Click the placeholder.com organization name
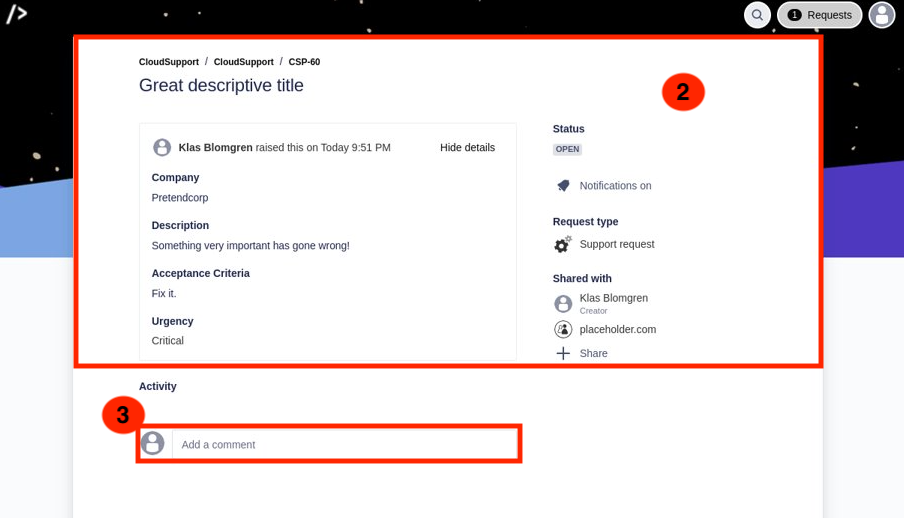The width and height of the screenshot is (904, 523). click(x=617, y=329)
